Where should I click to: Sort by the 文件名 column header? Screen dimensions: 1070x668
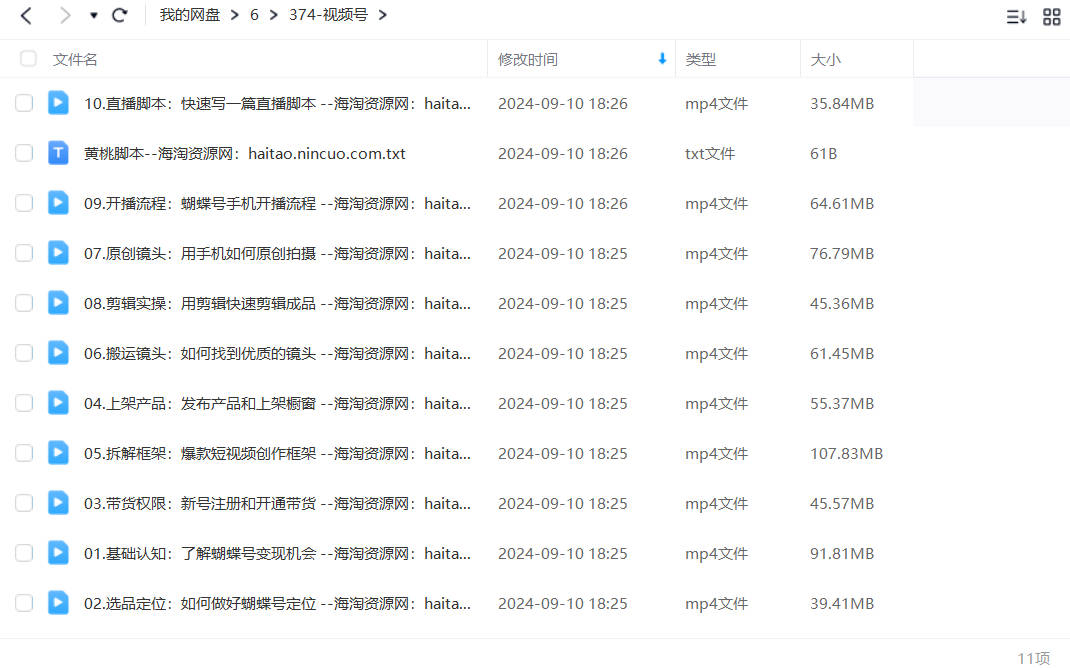[x=75, y=59]
